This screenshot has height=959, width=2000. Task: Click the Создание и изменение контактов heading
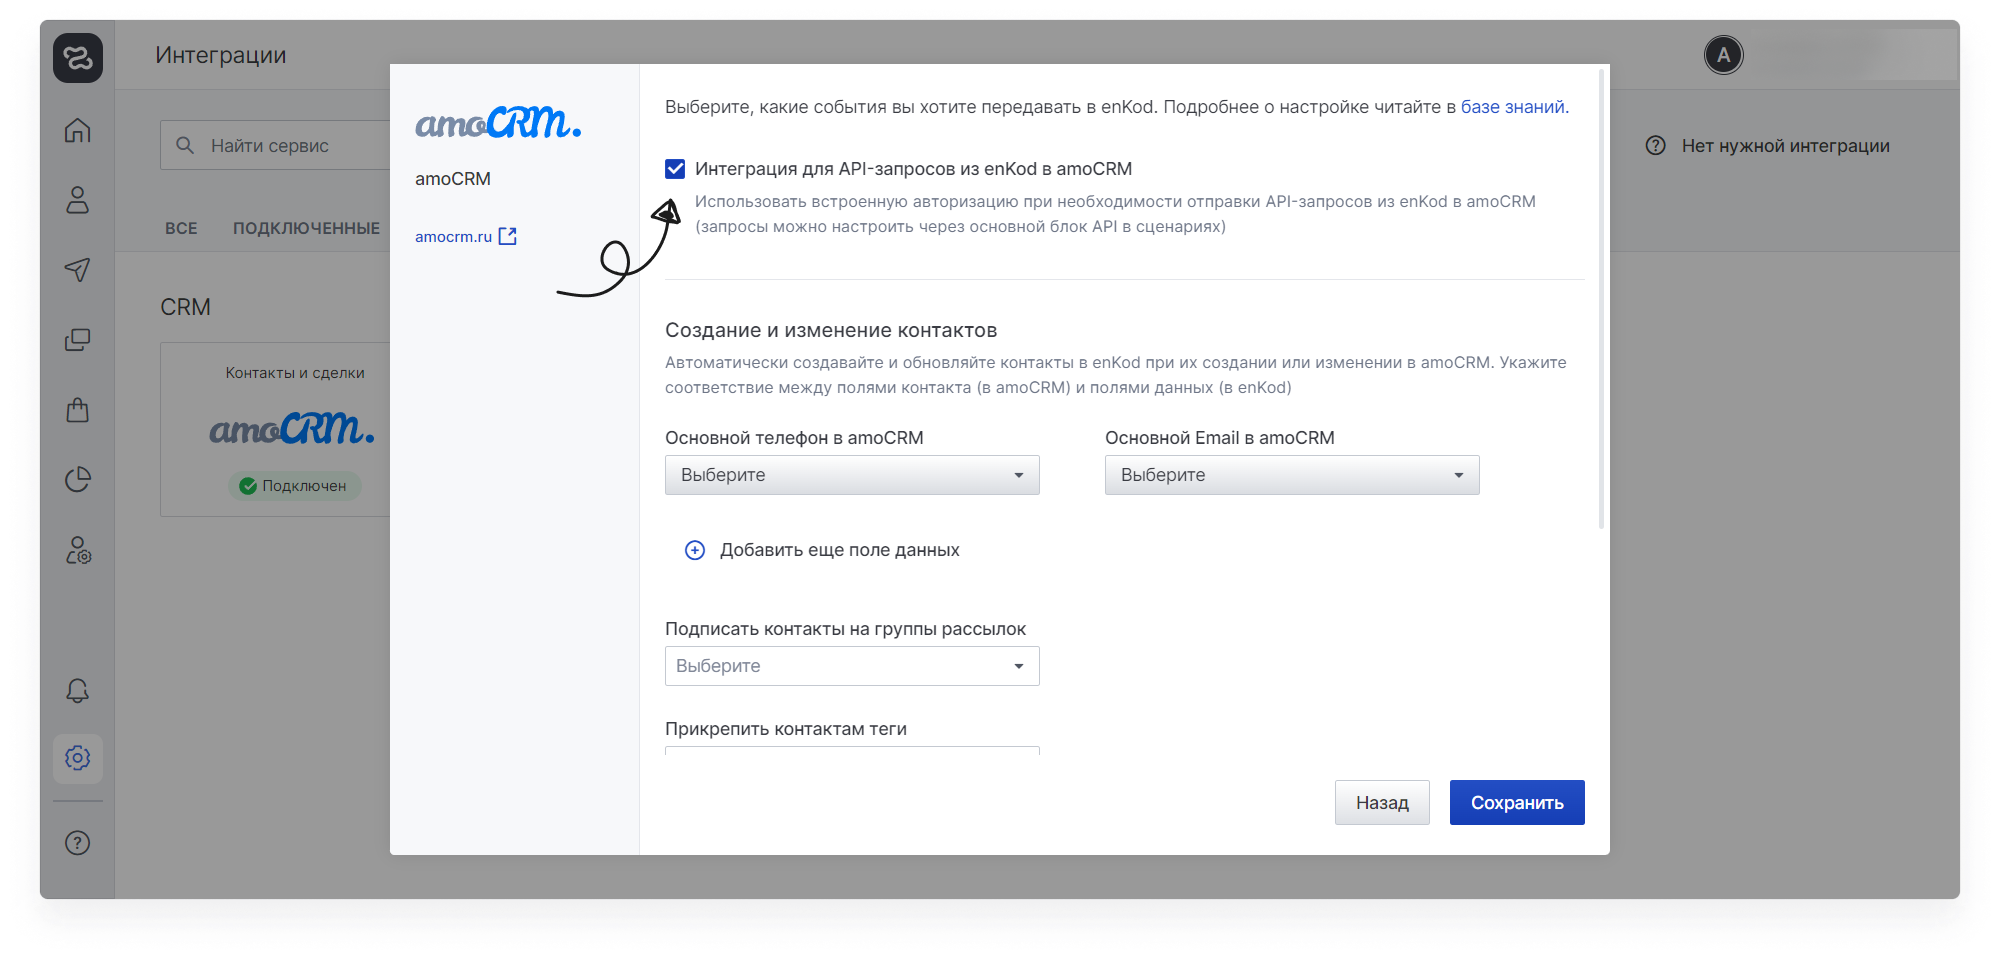(831, 330)
